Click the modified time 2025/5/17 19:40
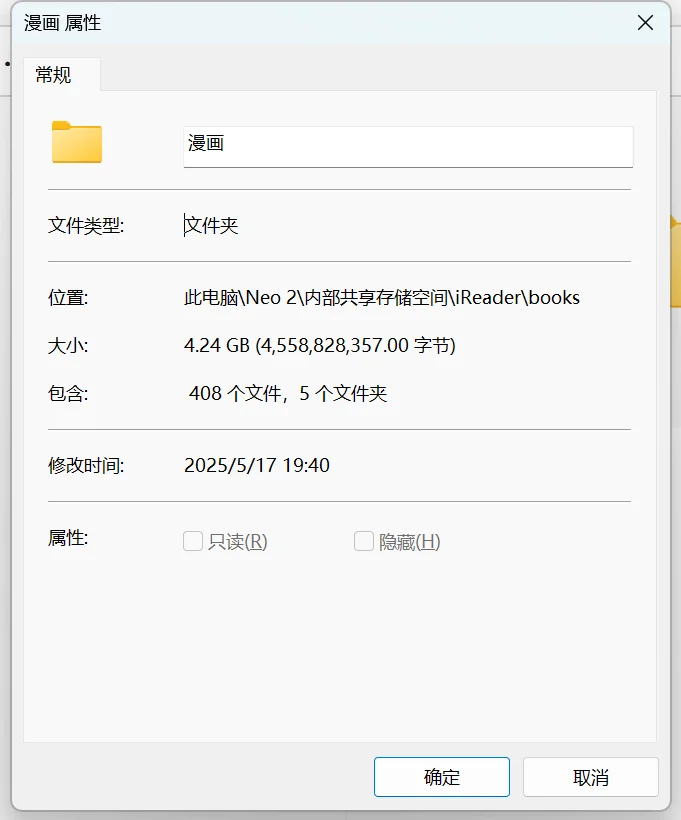This screenshot has width=681, height=820. coord(257,465)
